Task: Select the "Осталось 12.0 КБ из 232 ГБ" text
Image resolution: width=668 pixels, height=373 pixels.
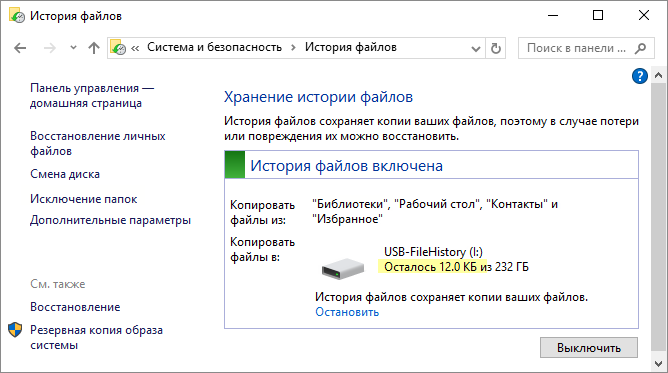Action: click(x=456, y=267)
